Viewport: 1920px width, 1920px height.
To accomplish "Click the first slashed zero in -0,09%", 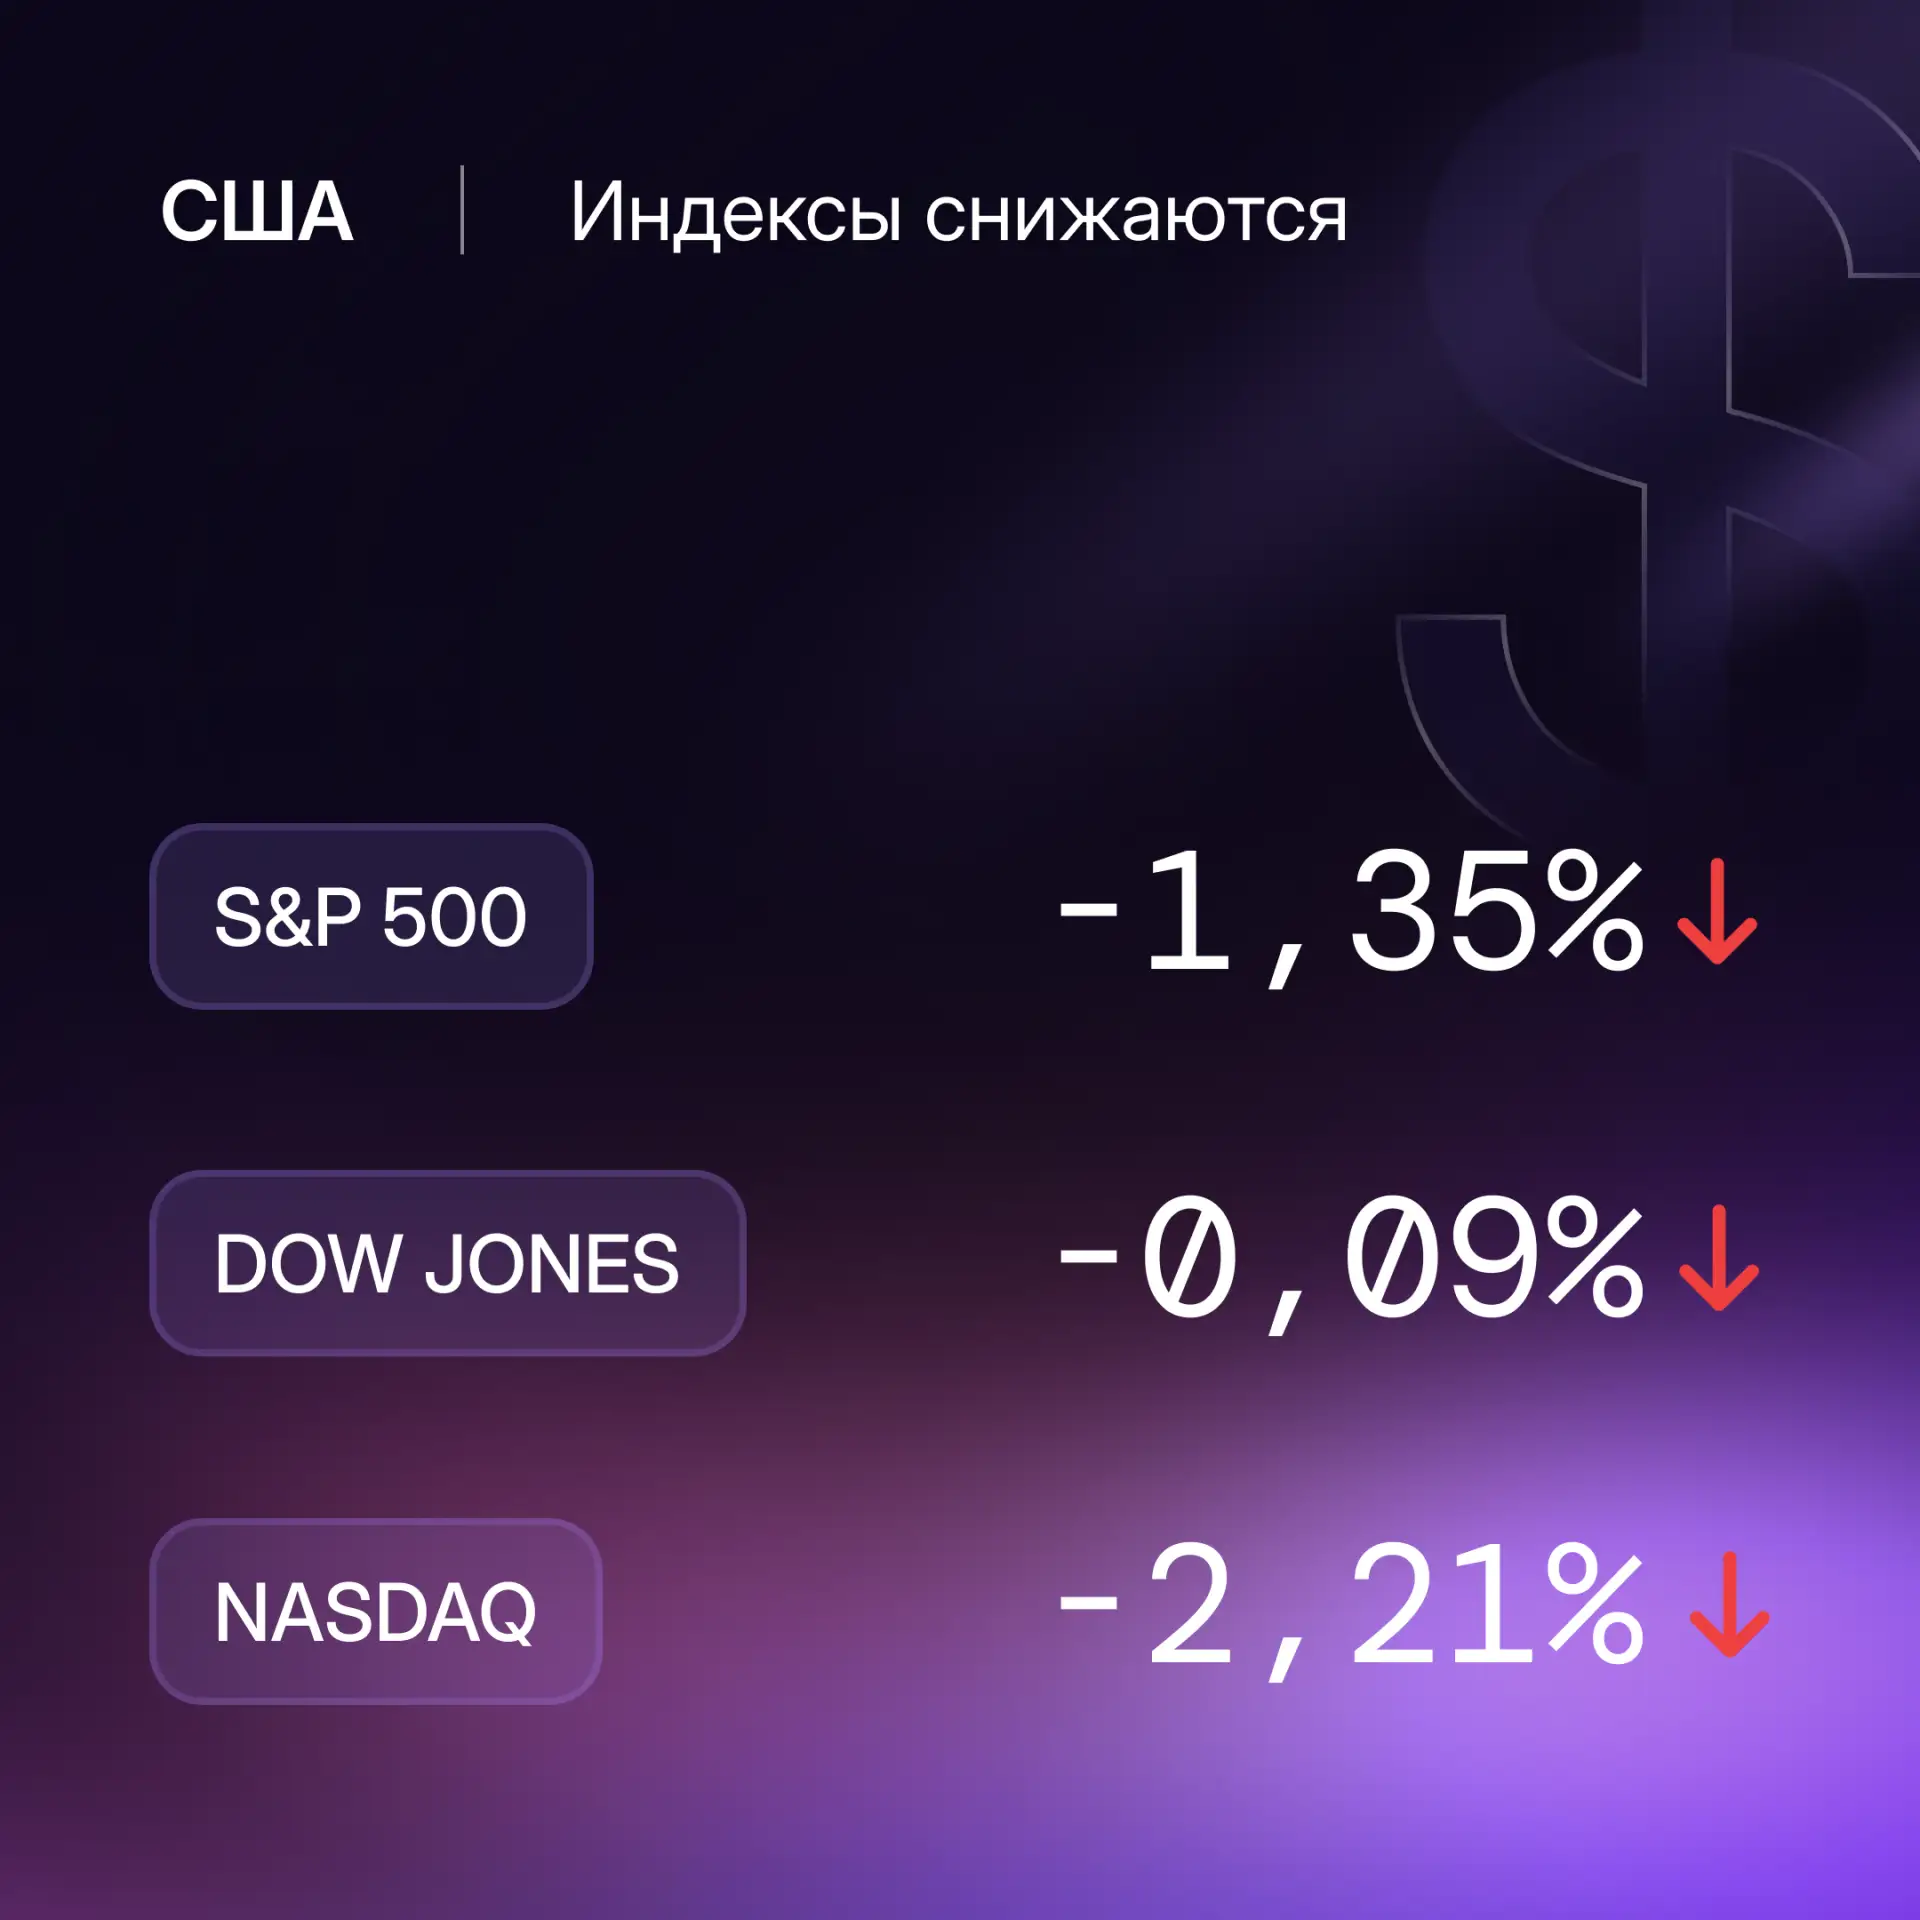I will click(1189, 1257).
